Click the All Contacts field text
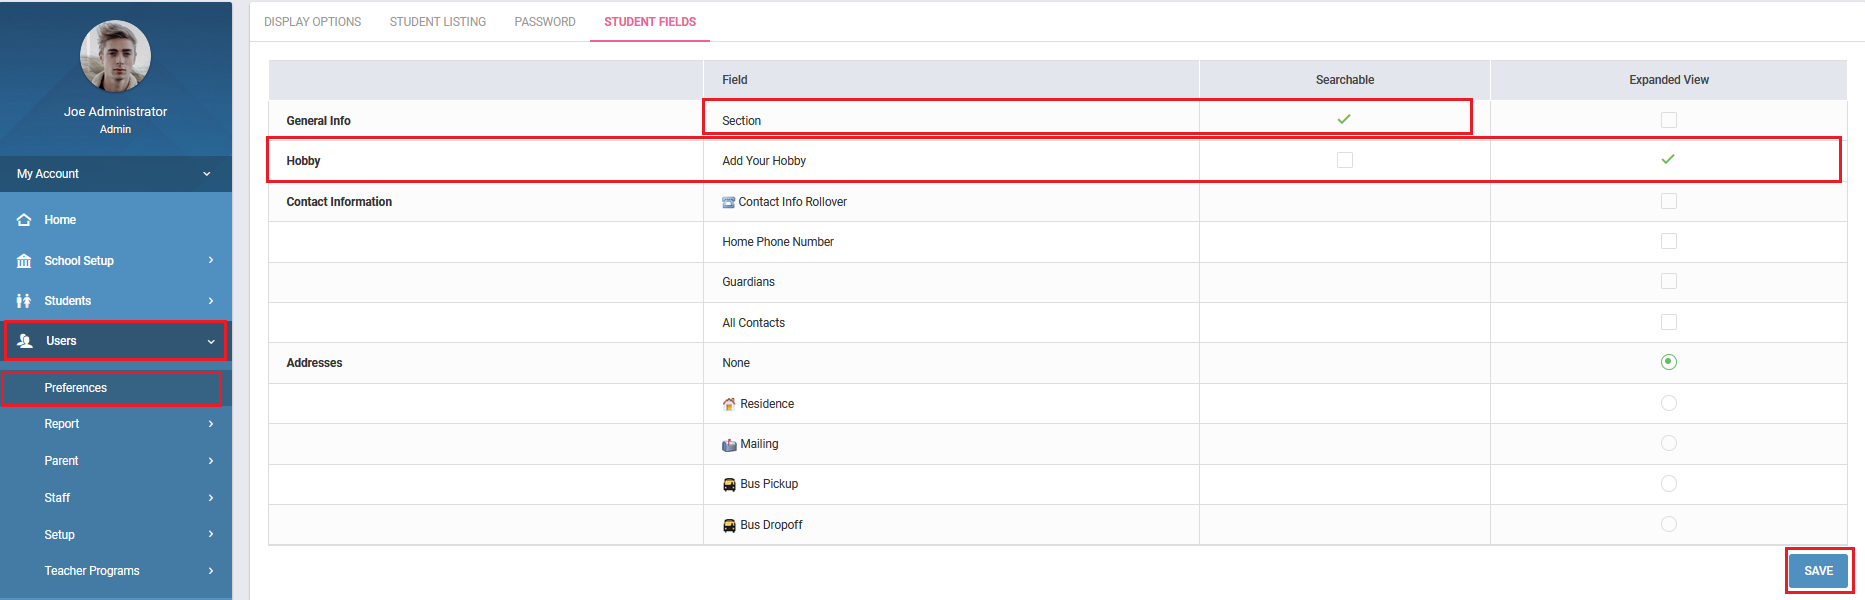1865x600 pixels. coord(754,323)
